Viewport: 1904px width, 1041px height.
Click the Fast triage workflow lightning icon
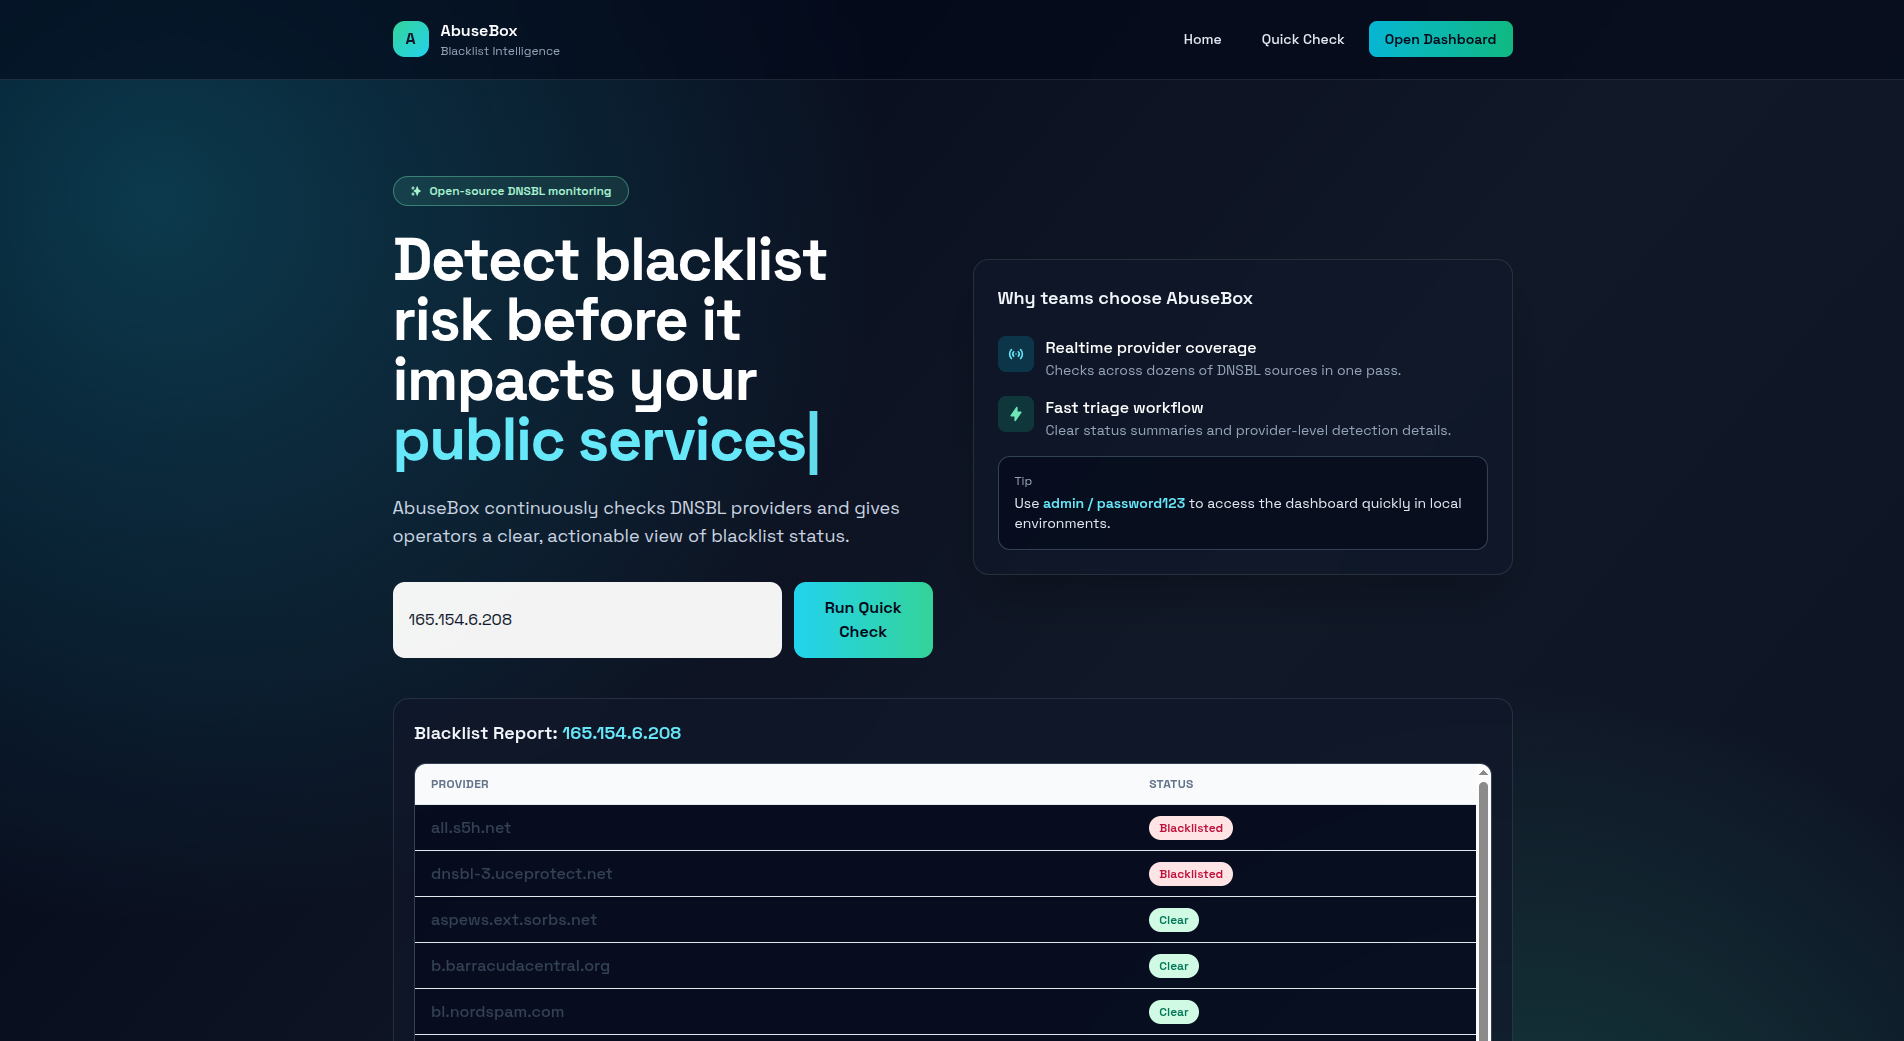1015,414
